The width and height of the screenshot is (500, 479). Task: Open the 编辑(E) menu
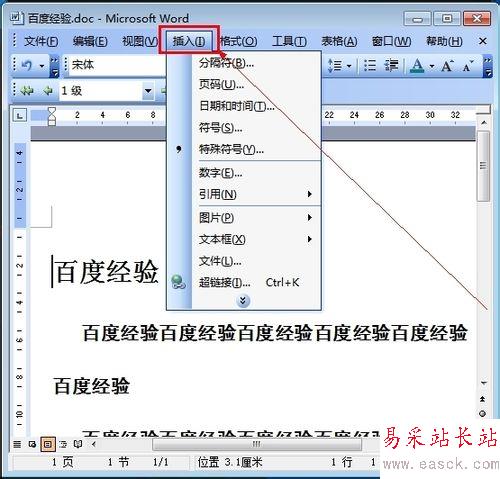(x=90, y=41)
